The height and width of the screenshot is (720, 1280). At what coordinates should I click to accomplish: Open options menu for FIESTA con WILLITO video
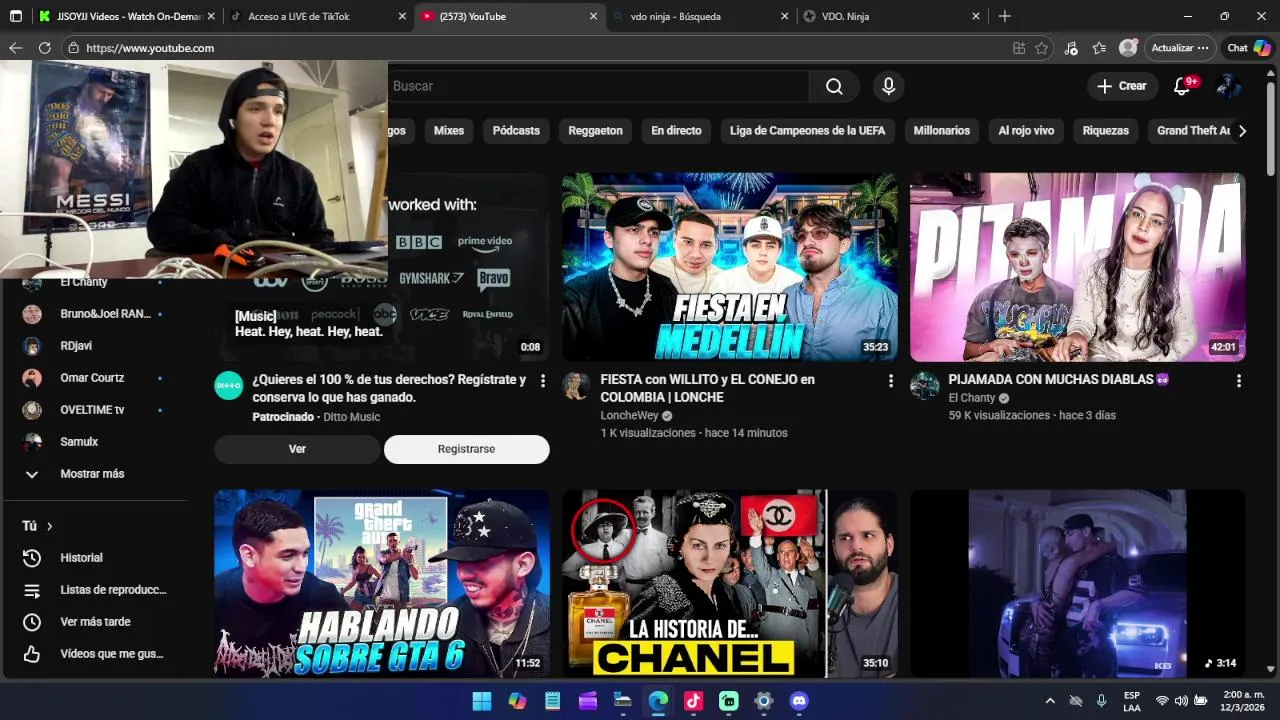pyautogui.click(x=891, y=381)
